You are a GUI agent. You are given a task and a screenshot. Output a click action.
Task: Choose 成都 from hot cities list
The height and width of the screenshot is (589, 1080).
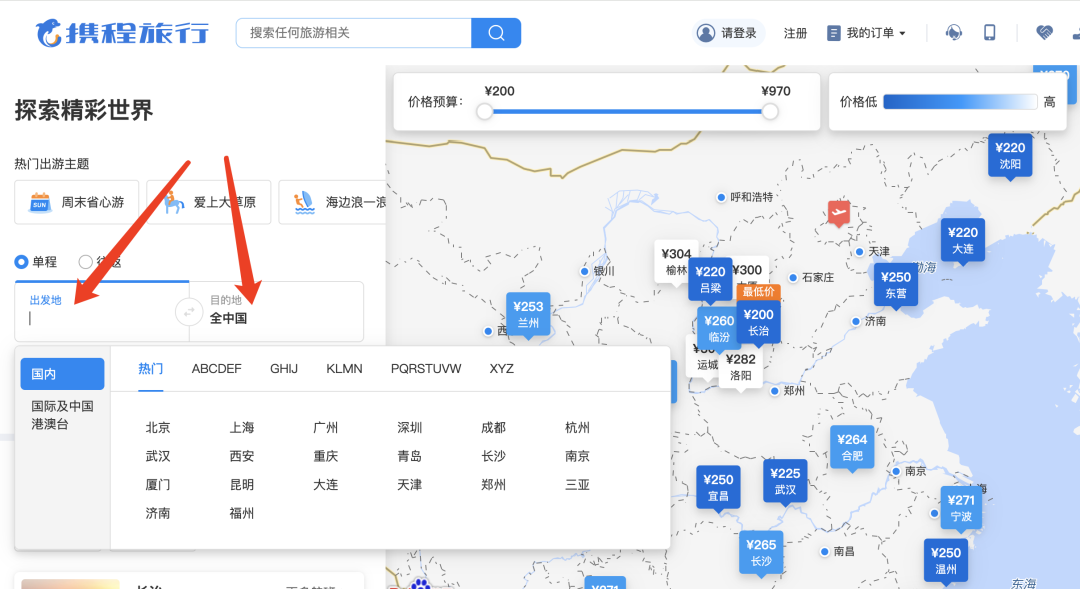click(493, 428)
